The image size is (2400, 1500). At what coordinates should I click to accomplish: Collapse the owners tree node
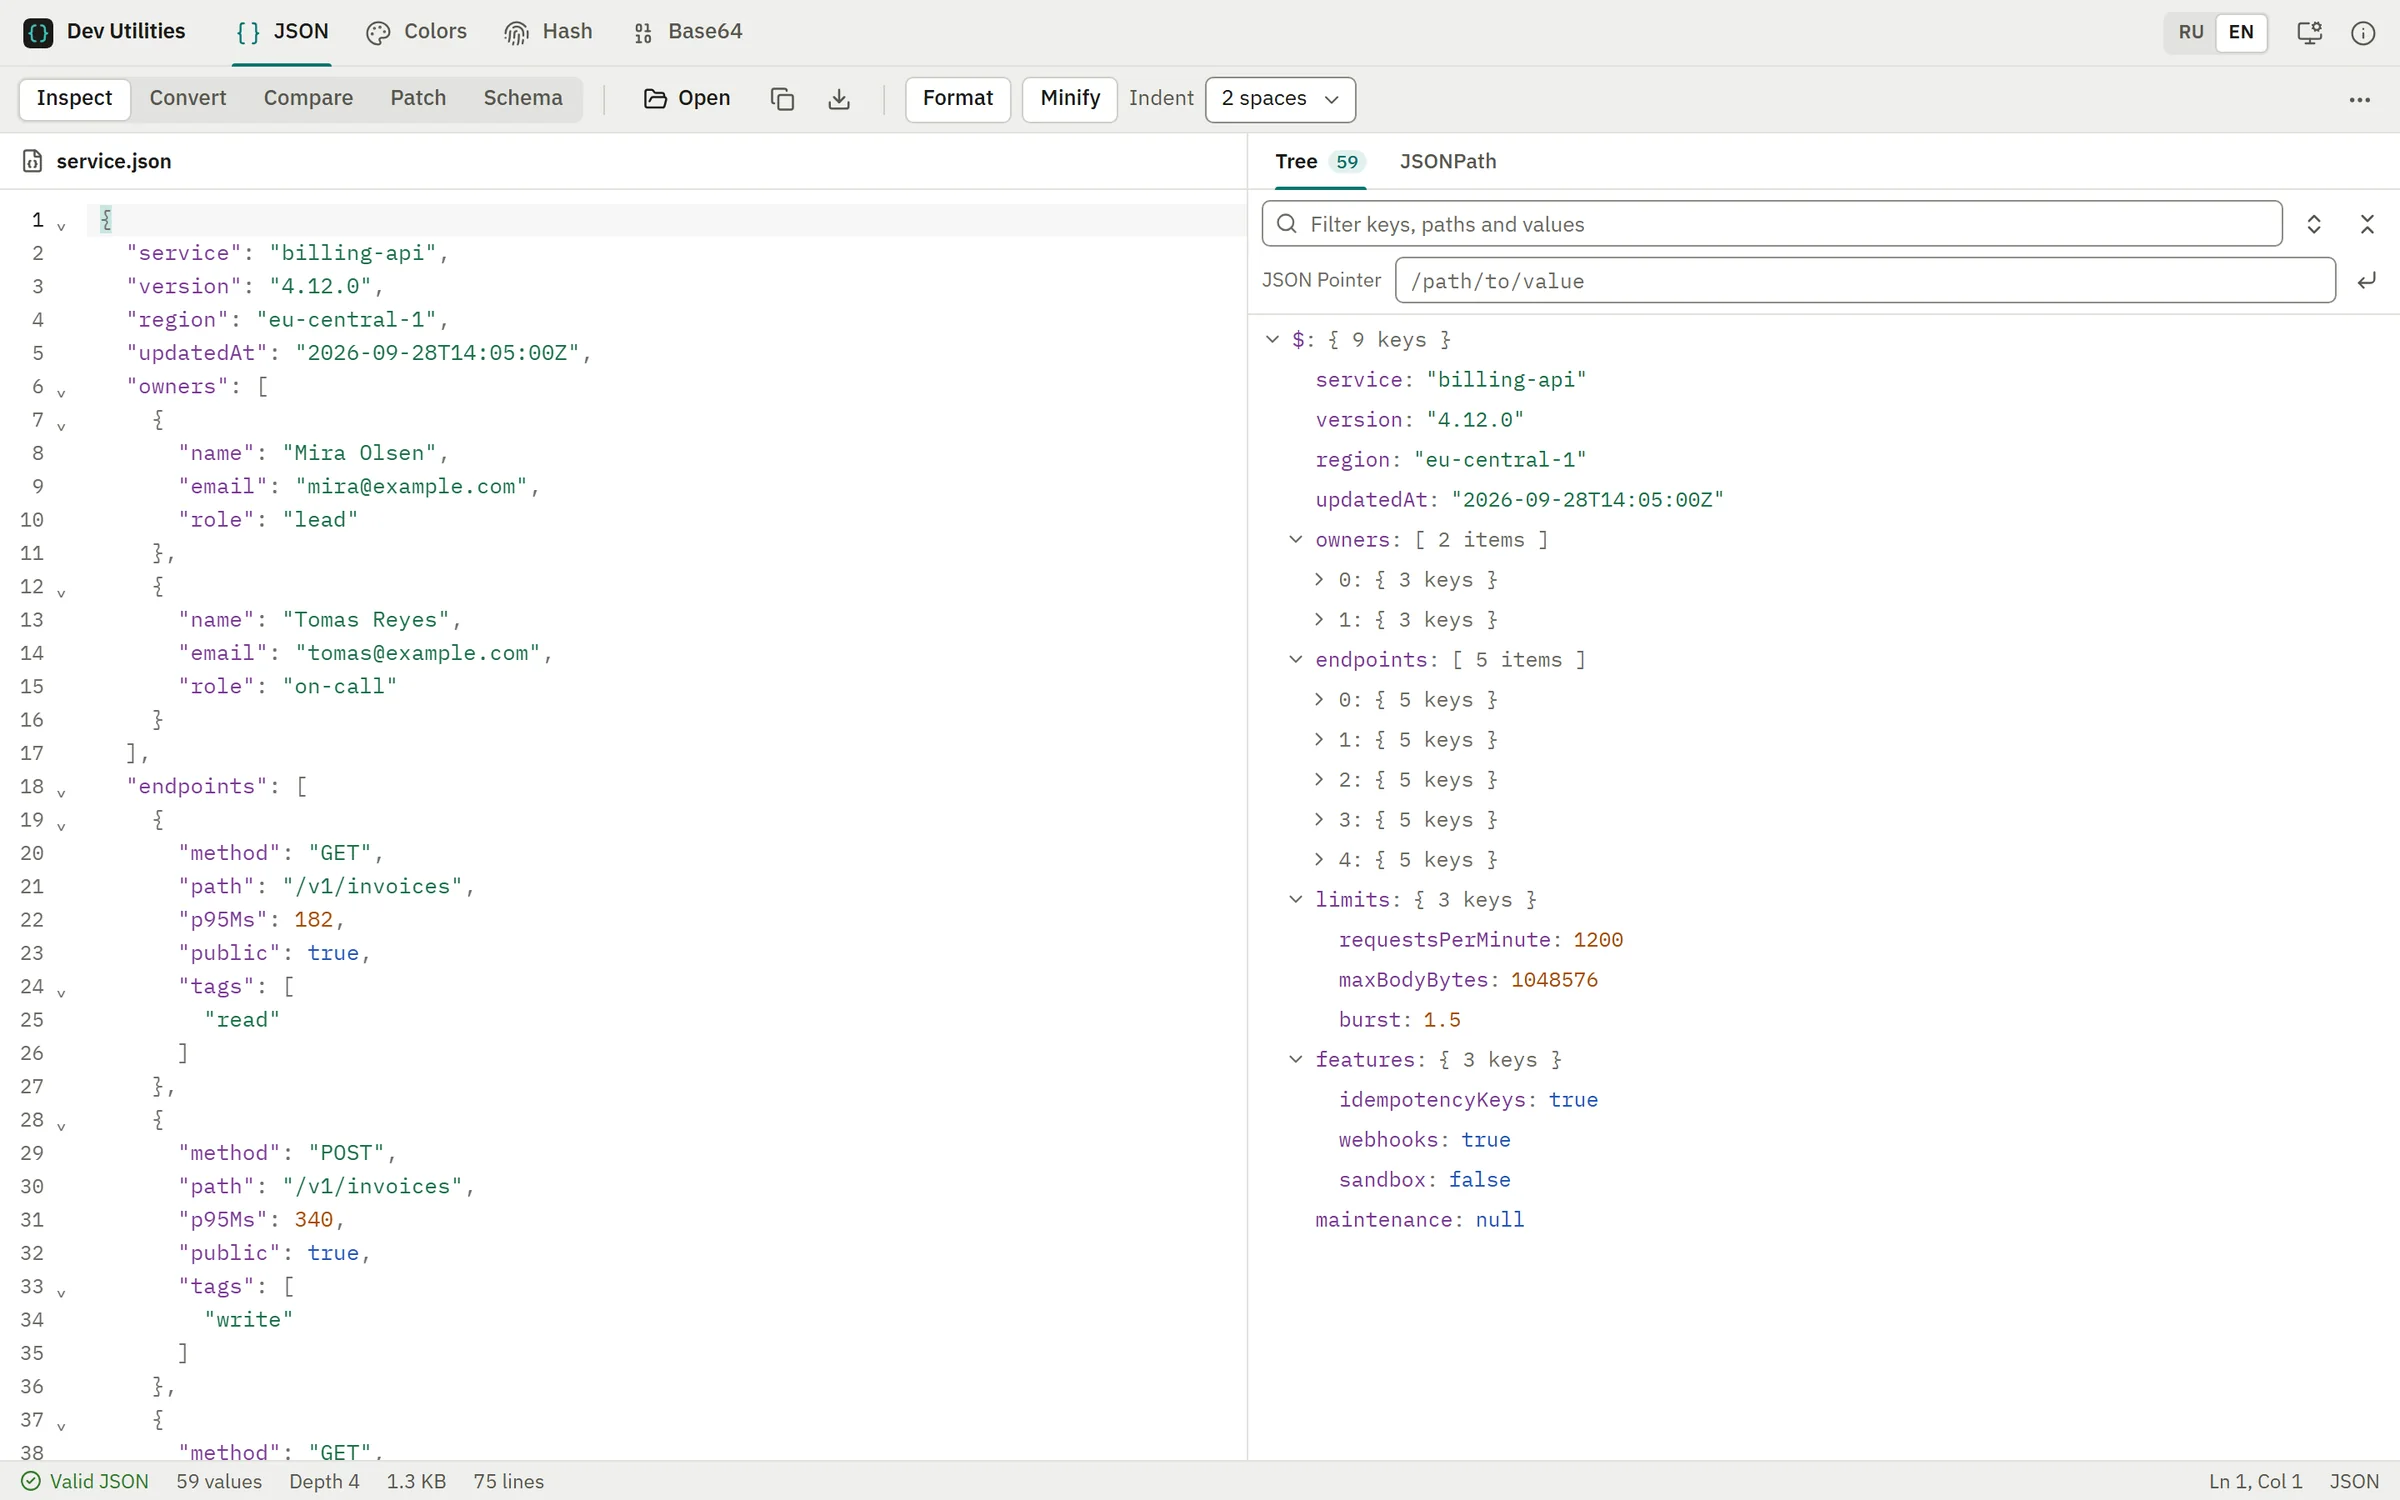pos(1295,539)
